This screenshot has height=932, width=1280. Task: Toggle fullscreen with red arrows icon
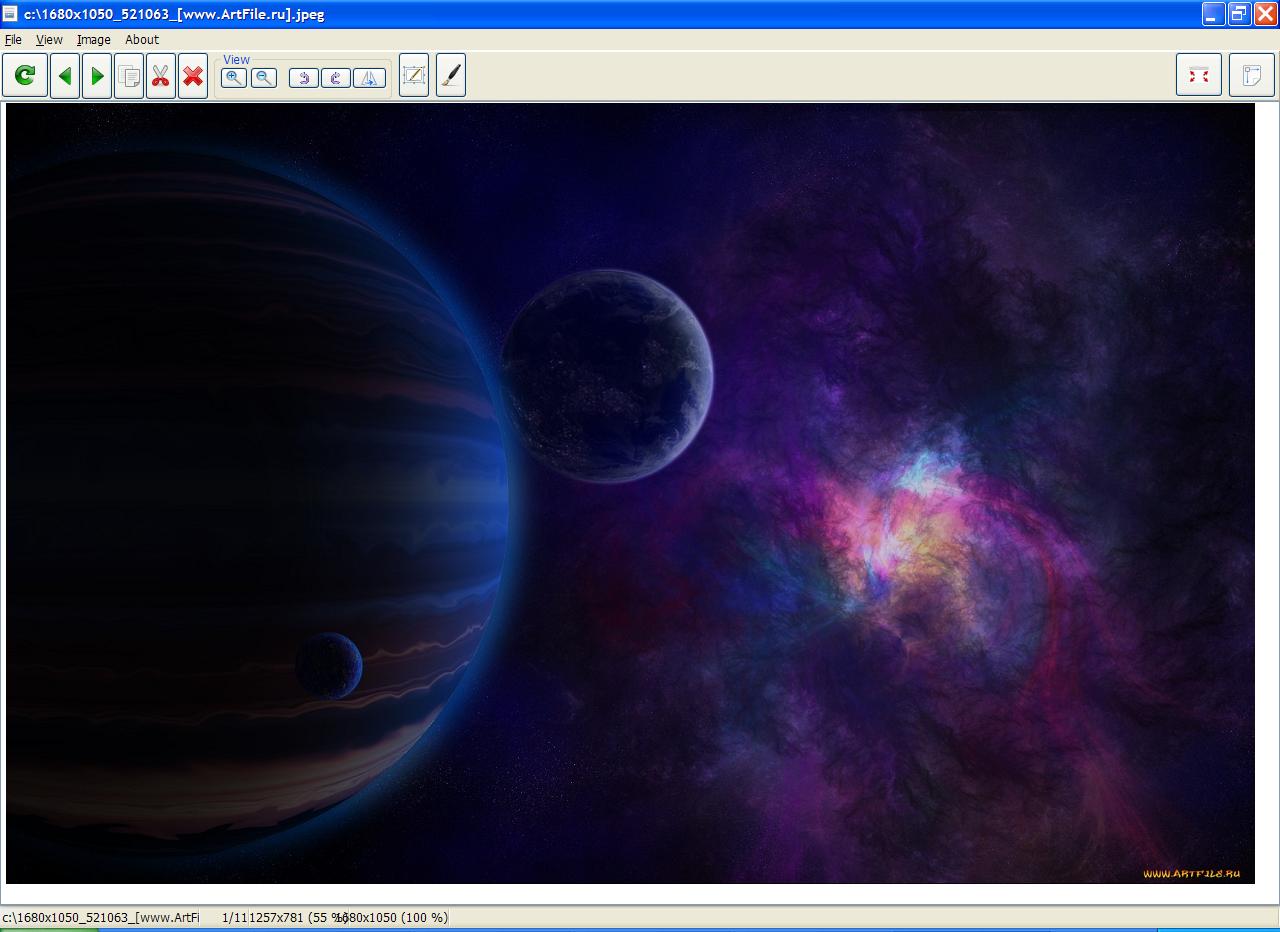tap(1198, 76)
